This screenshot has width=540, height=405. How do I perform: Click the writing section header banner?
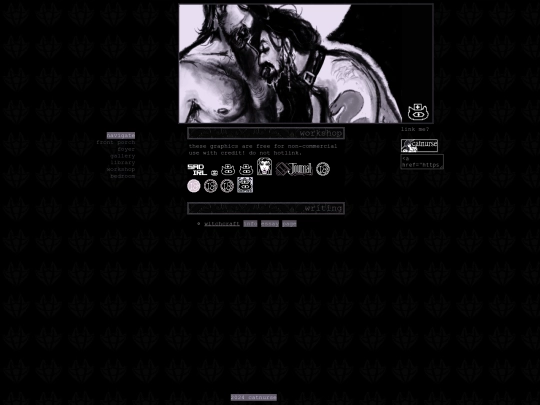[266, 208]
